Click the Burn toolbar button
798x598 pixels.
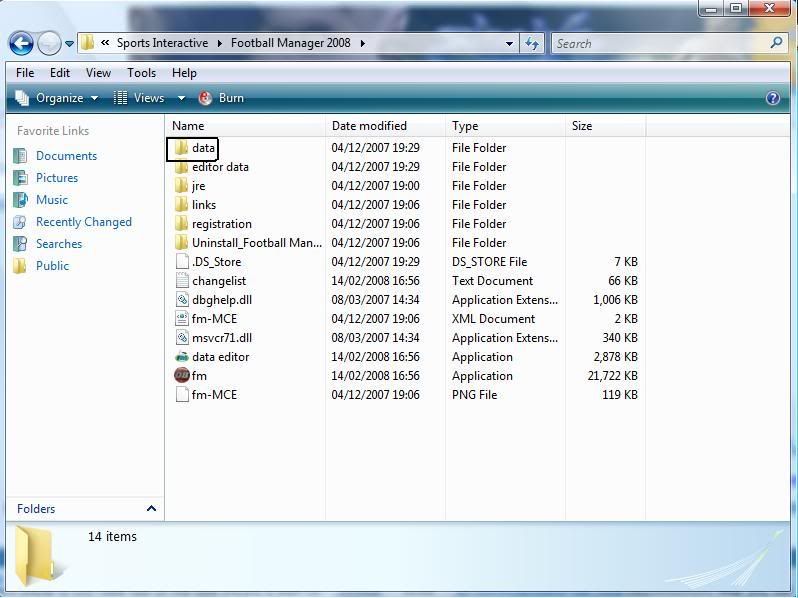click(221, 98)
